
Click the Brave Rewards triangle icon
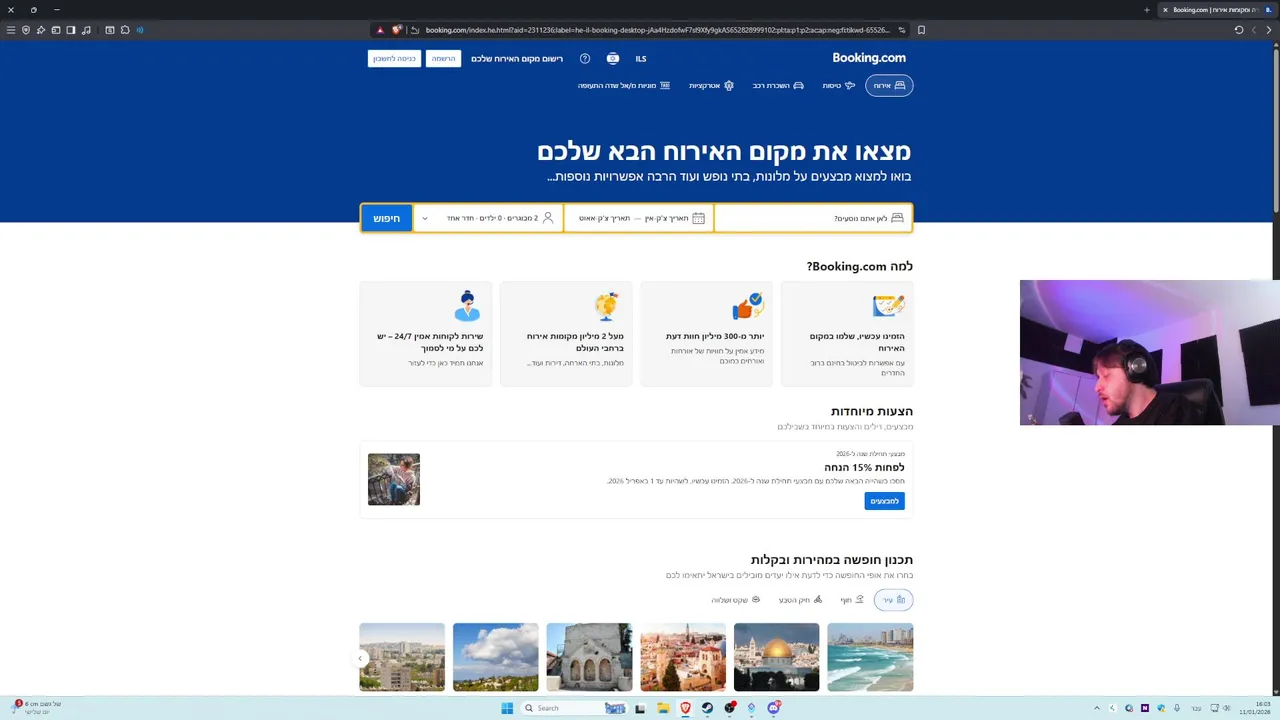(380, 30)
